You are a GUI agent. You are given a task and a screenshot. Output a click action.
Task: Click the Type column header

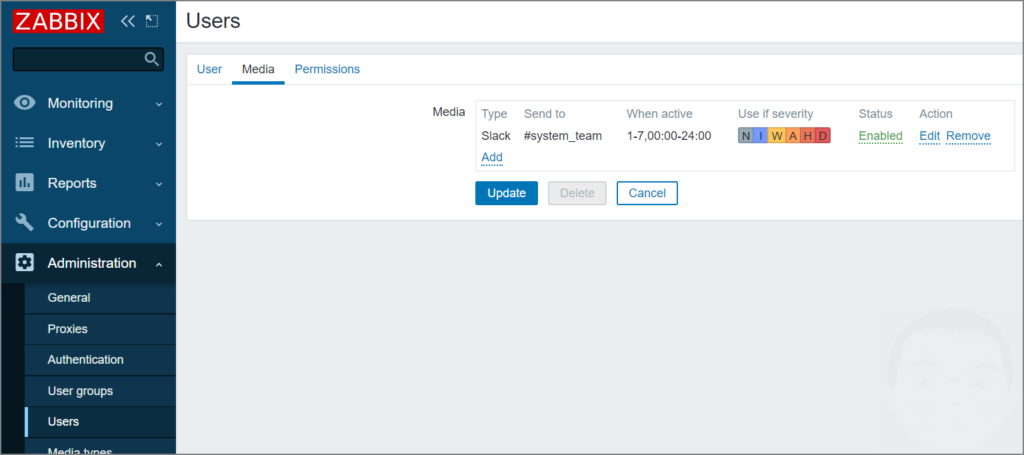(x=494, y=114)
